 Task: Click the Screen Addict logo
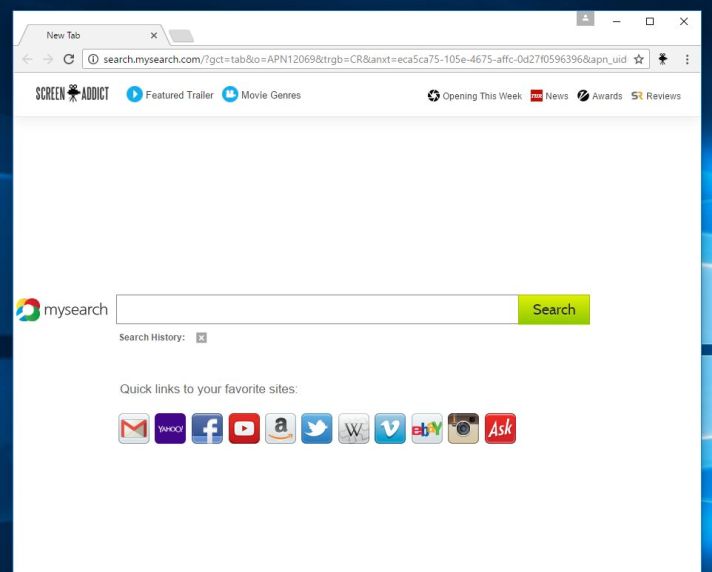pyautogui.click(x=72, y=94)
